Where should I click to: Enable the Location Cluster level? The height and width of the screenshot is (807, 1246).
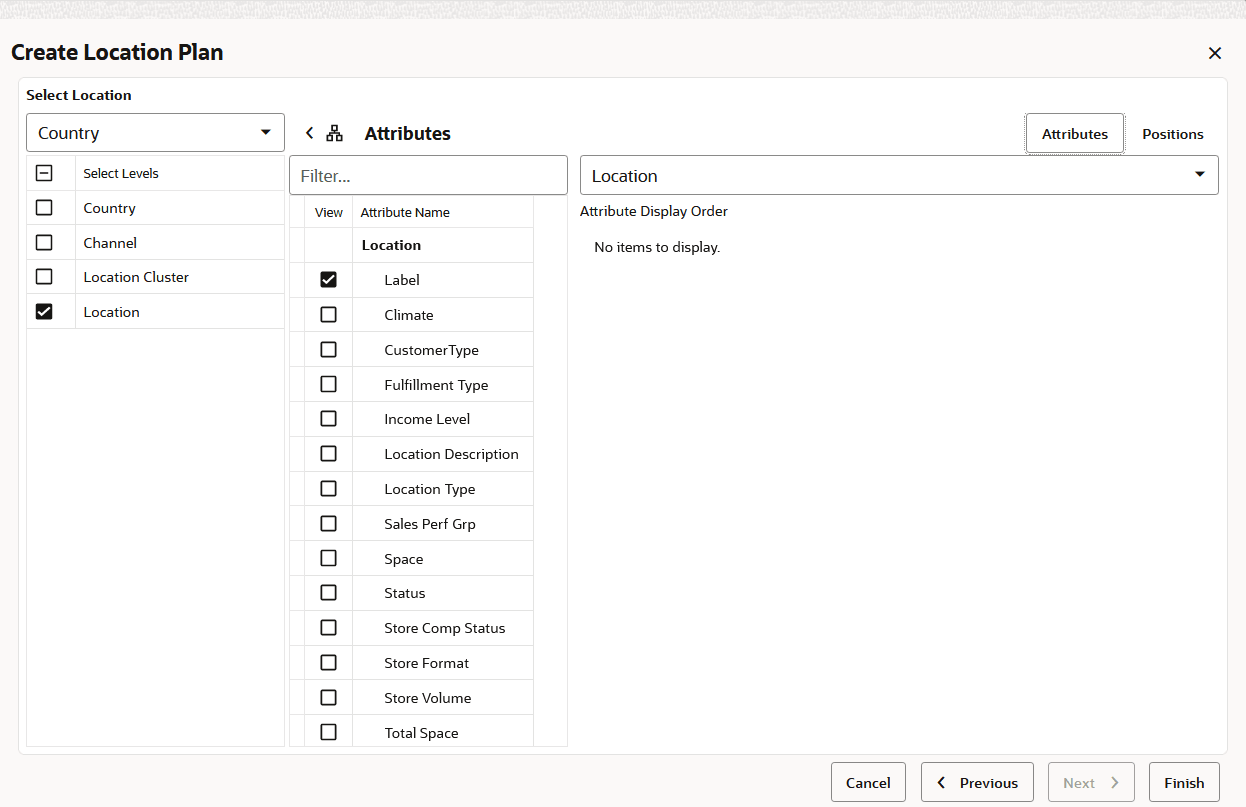(x=44, y=276)
